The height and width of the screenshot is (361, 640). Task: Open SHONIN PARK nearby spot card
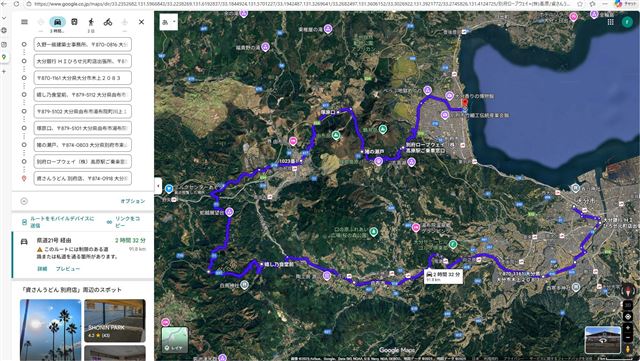pos(115,321)
